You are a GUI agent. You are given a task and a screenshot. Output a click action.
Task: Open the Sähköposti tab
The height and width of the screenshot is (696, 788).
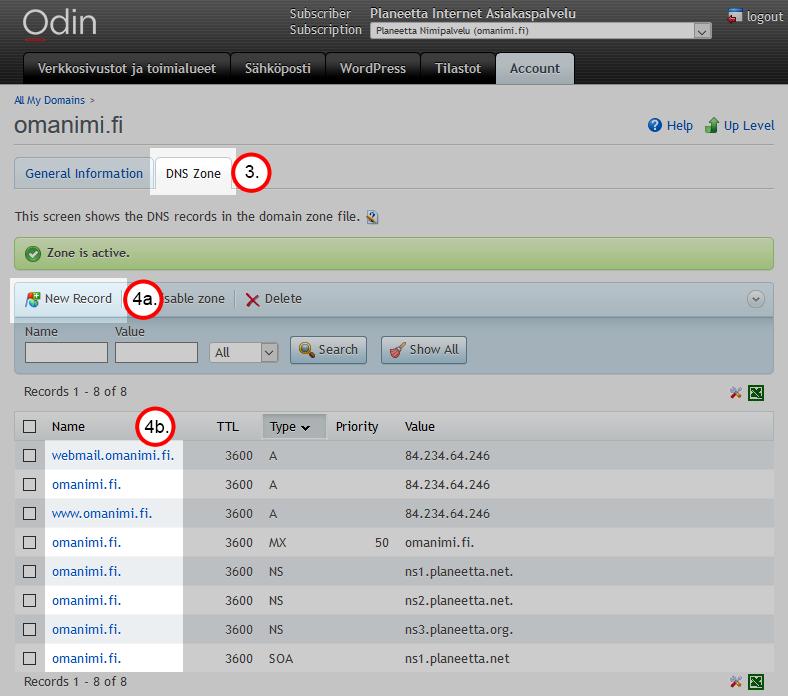pos(277,68)
